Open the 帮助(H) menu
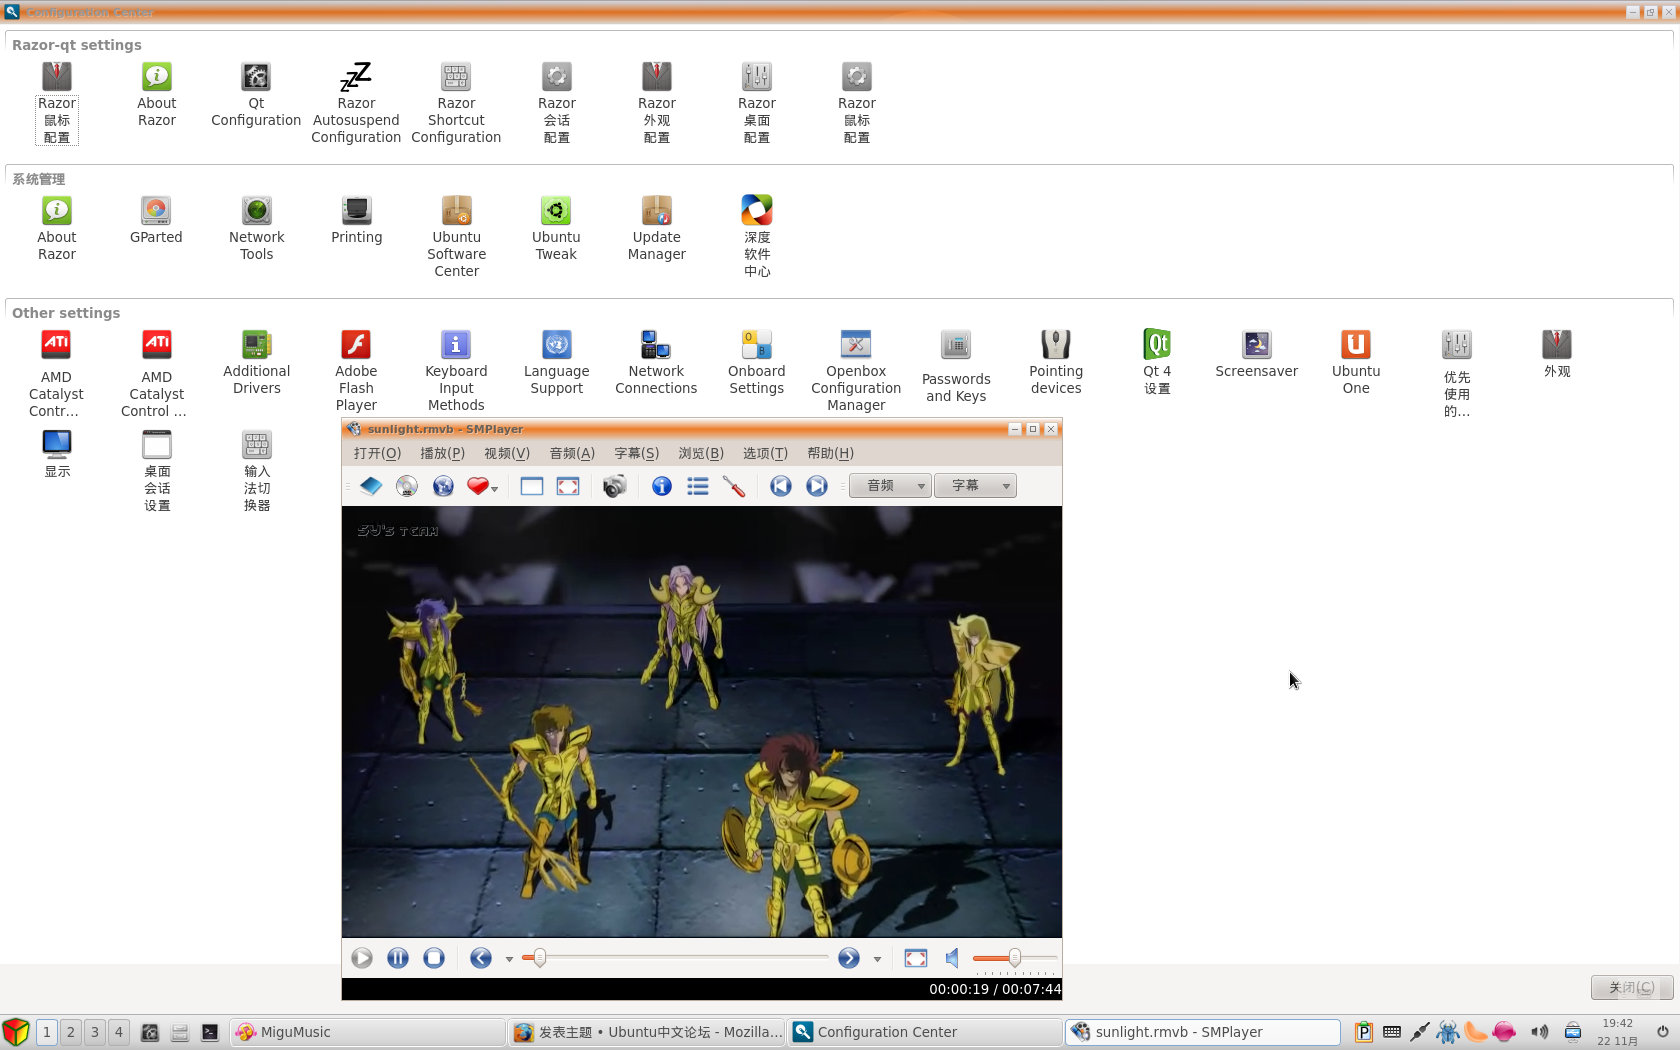1680x1050 pixels. [x=830, y=453]
